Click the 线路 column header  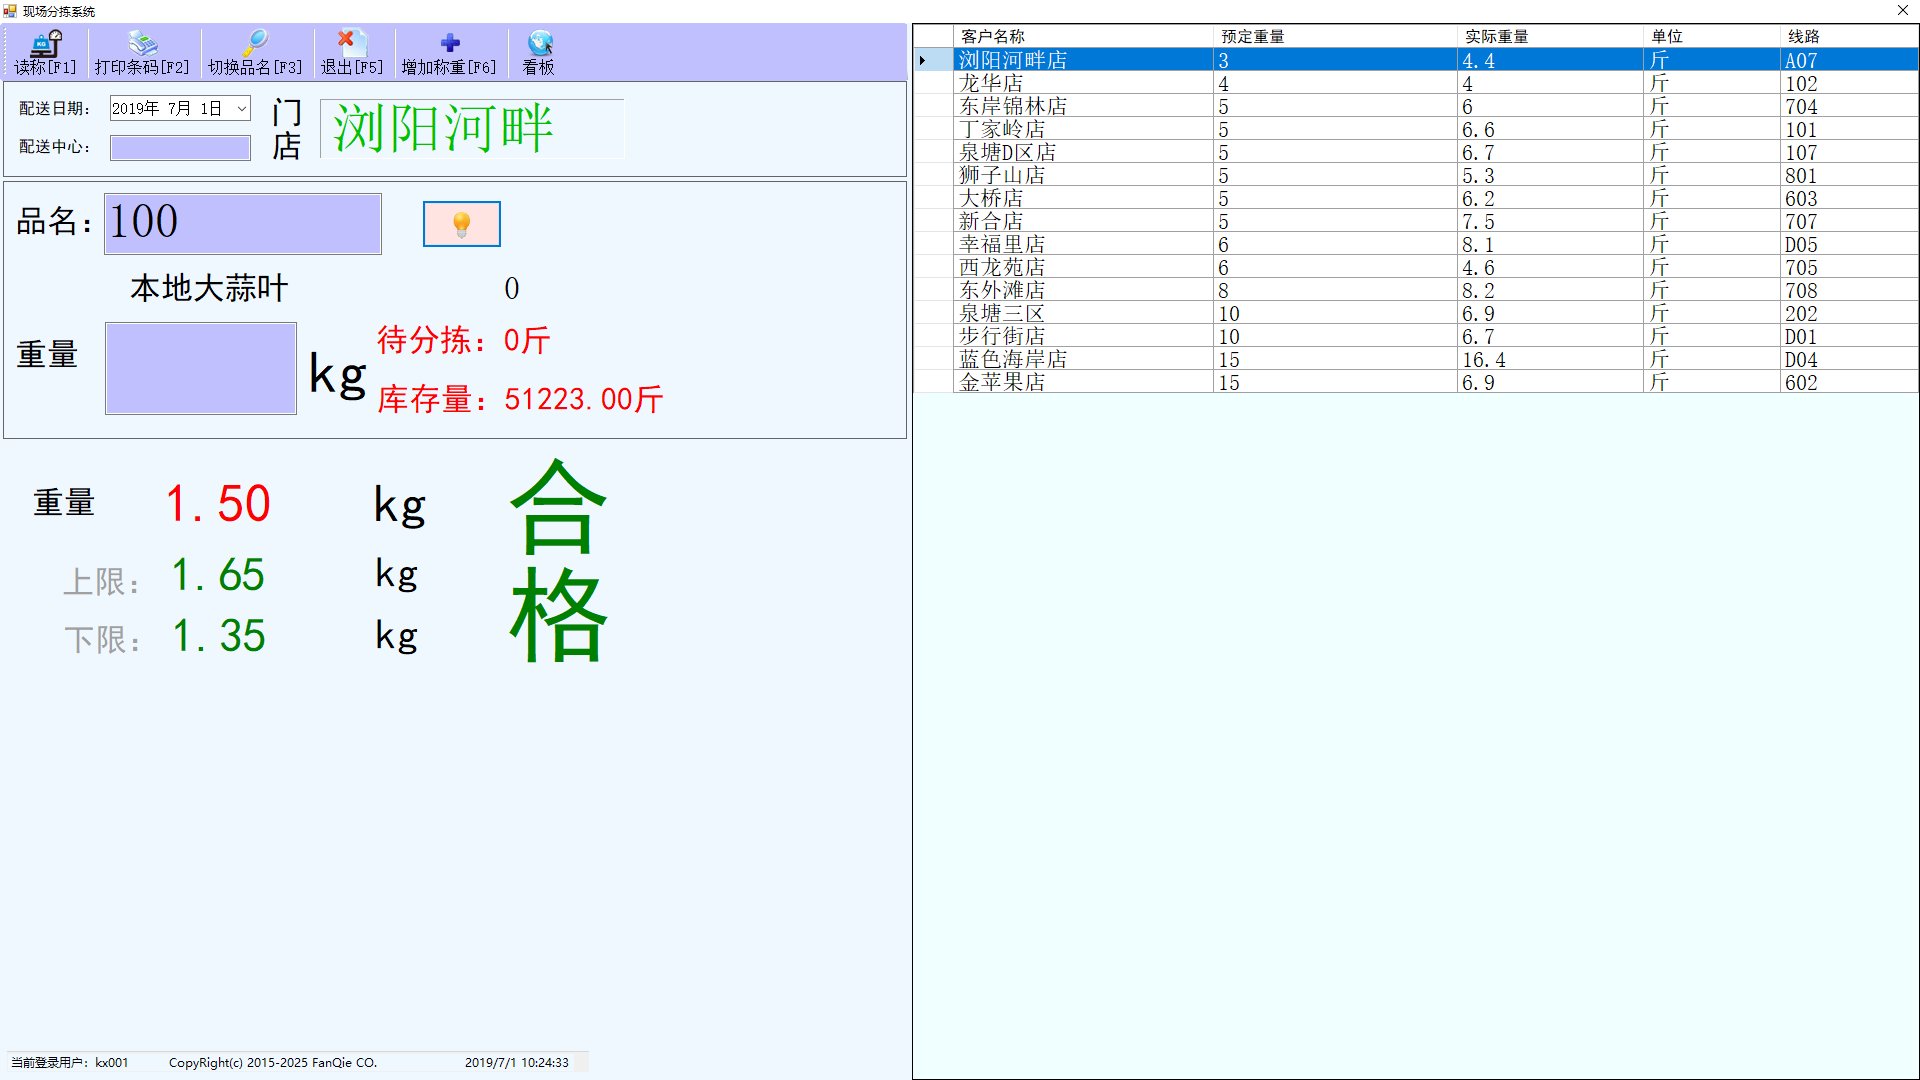point(1848,36)
